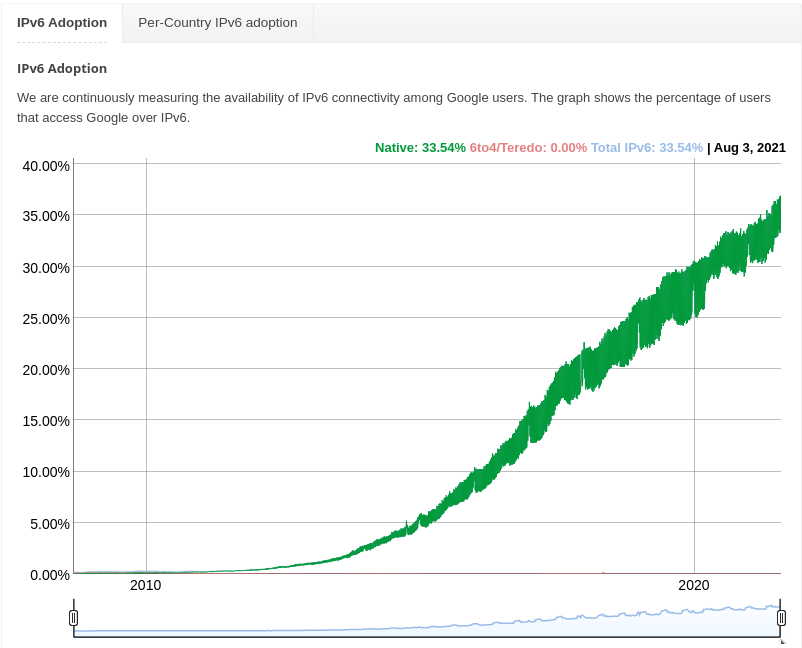This screenshot has height=648, width=802.
Task: Click the IPv6 Adoption heading text
Action: pos(60,68)
